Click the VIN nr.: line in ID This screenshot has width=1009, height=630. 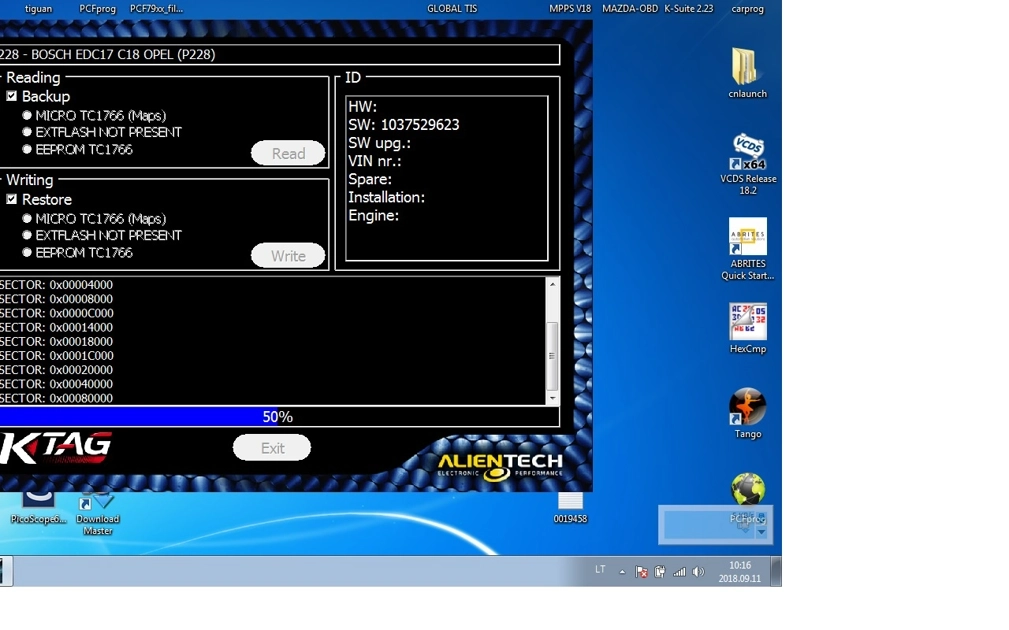click(375, 161)
